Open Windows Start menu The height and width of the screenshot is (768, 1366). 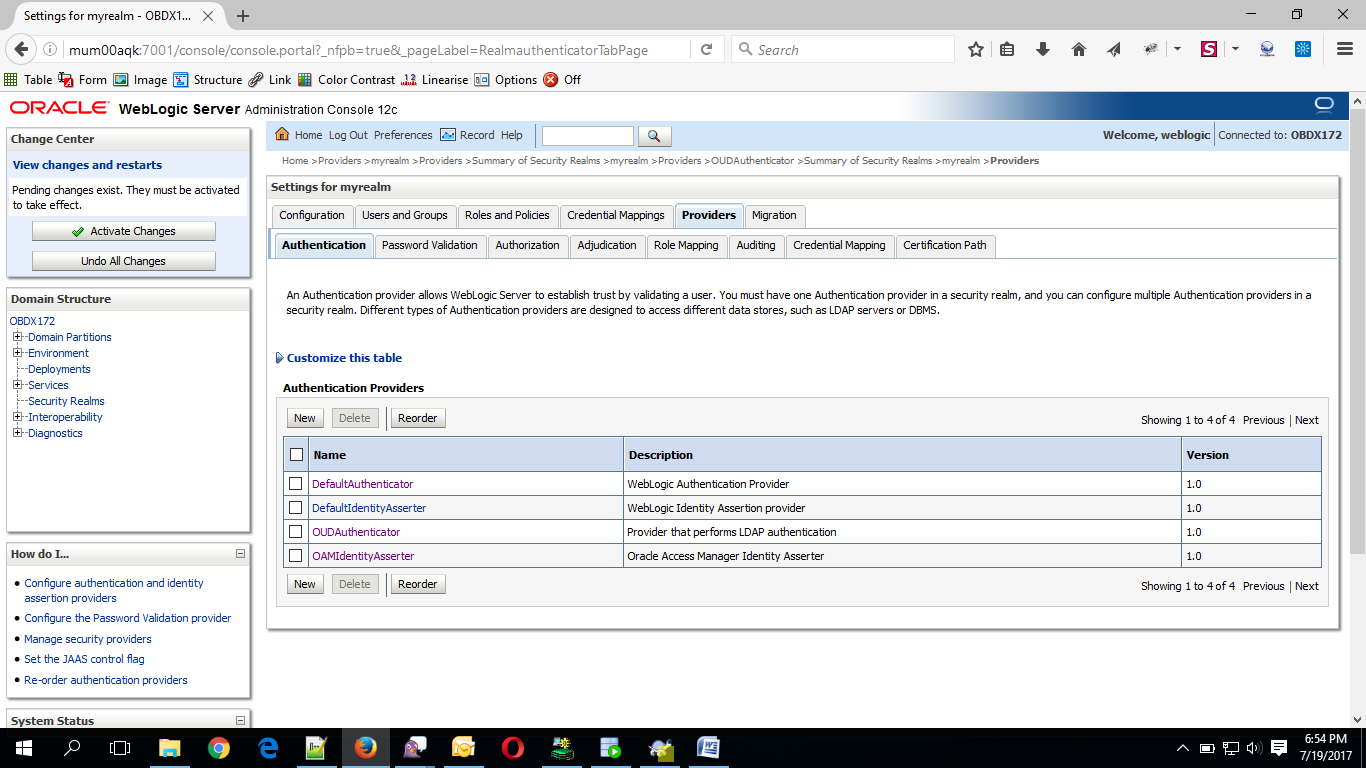pos(23,747)
